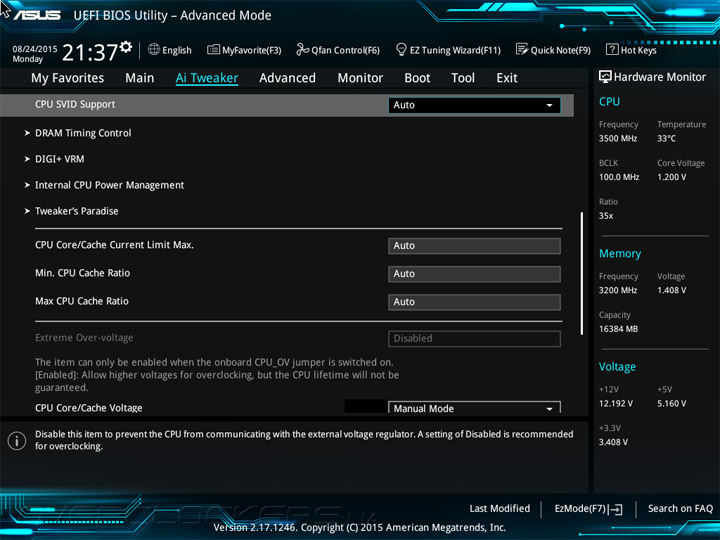Switch to EzMode(F7)
Screen dimensions: 720x540
point(589,509)
